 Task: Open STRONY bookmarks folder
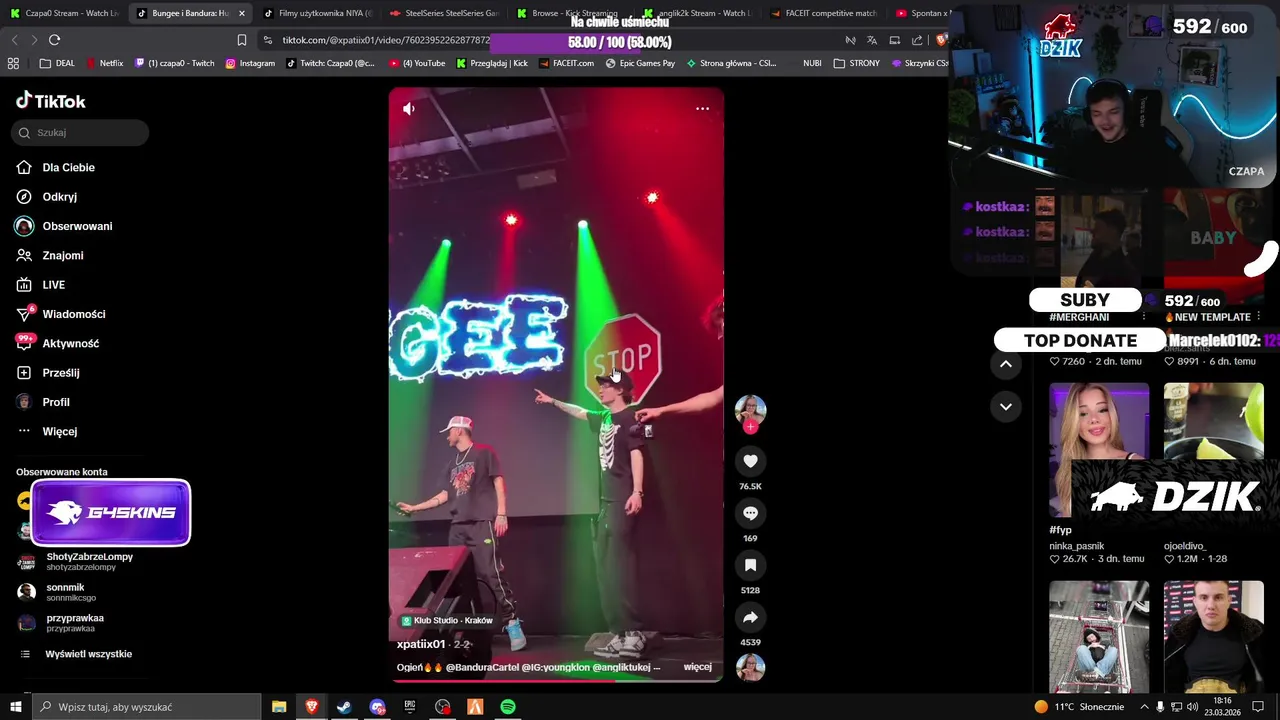857,63
